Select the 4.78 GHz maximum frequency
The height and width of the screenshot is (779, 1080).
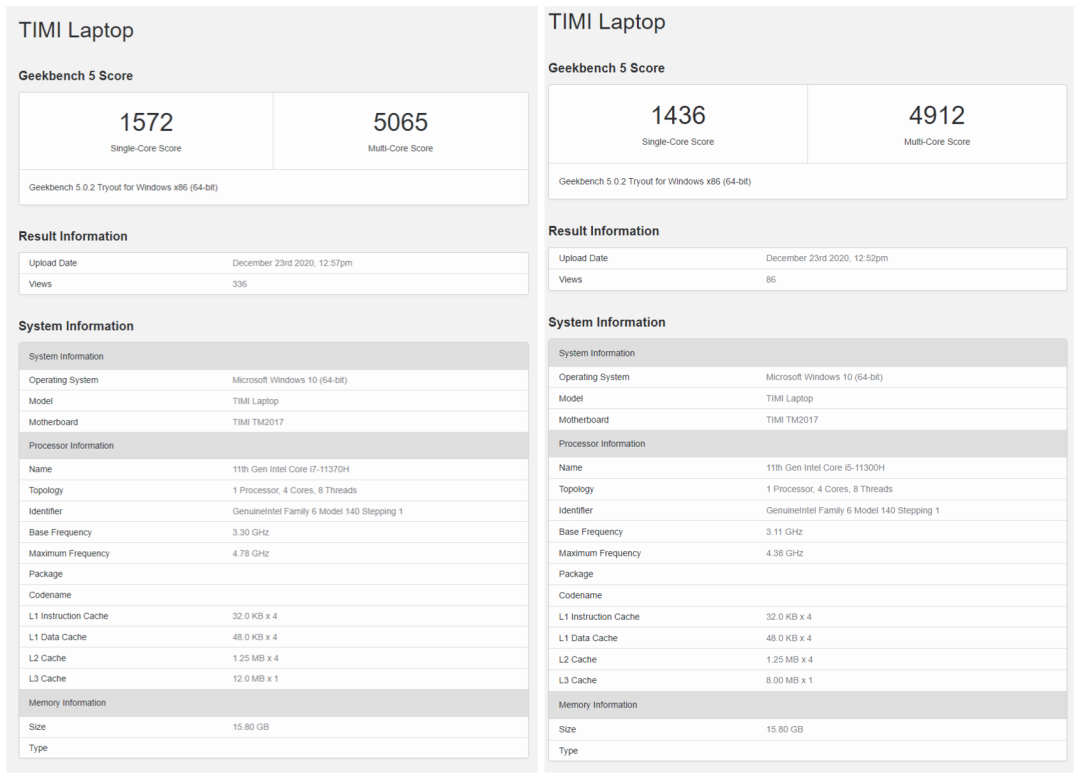(250, 553)
